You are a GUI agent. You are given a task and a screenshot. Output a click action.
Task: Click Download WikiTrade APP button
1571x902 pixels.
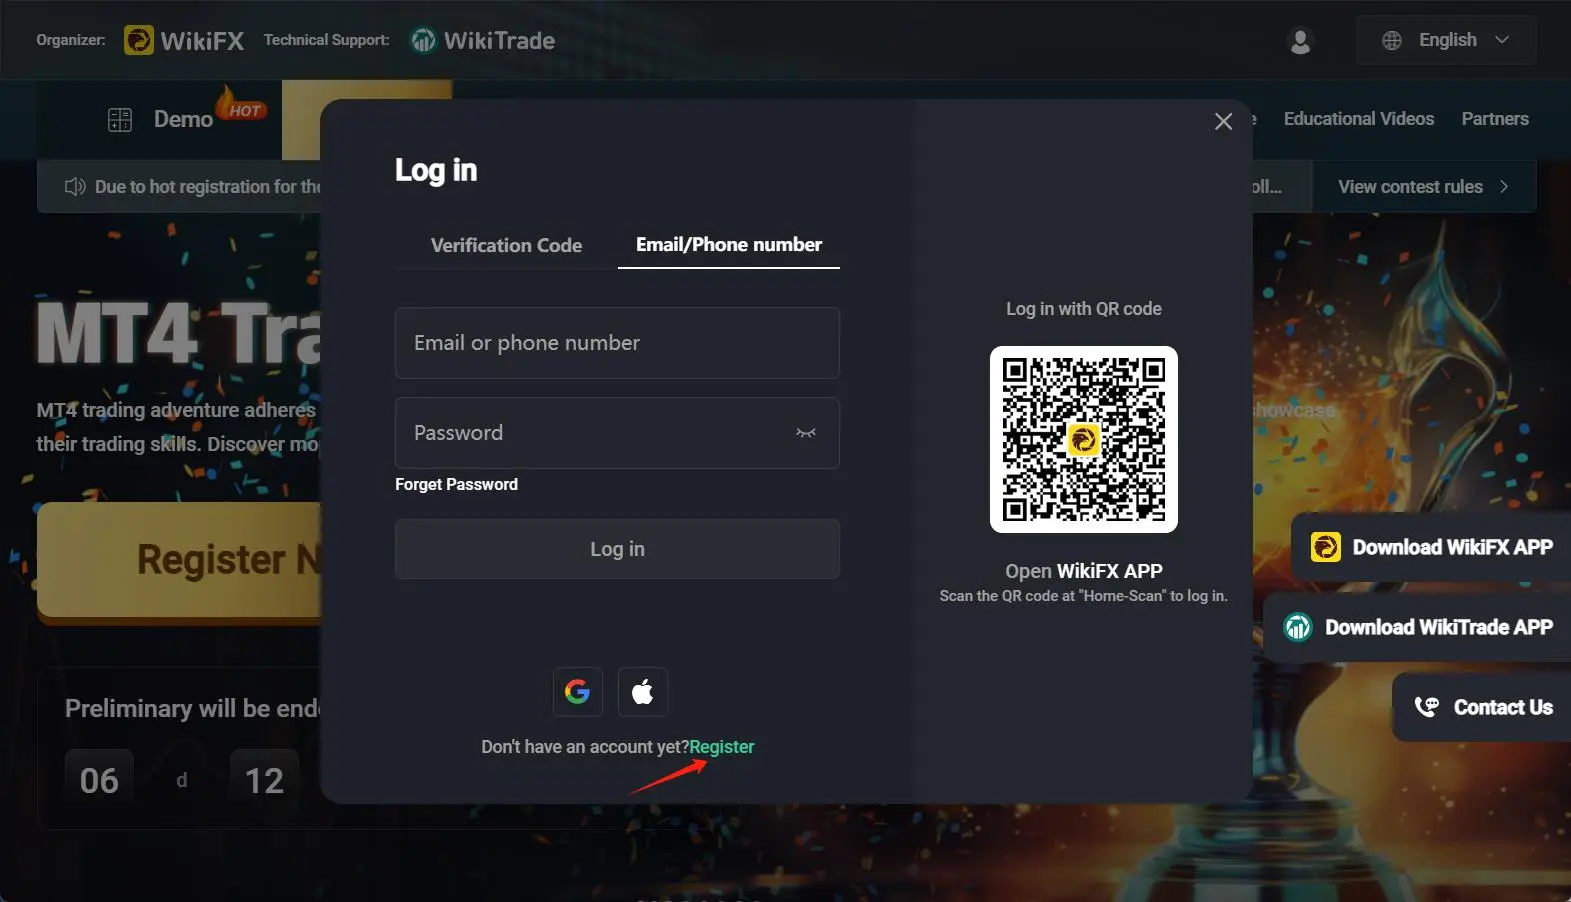[1417, 627]
